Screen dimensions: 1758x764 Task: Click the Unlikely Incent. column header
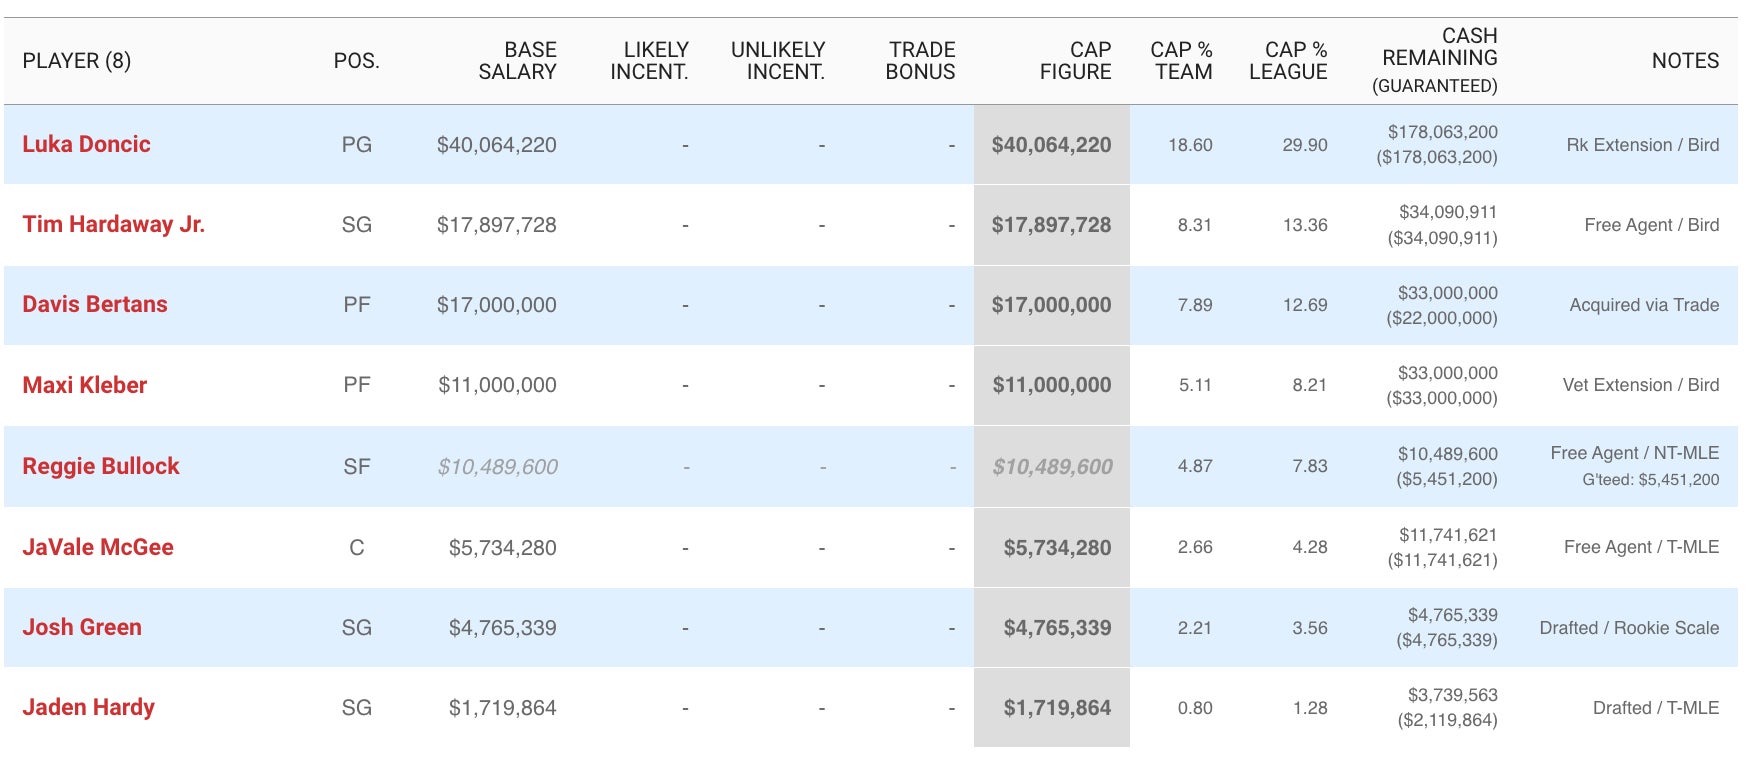coord(778,61)
